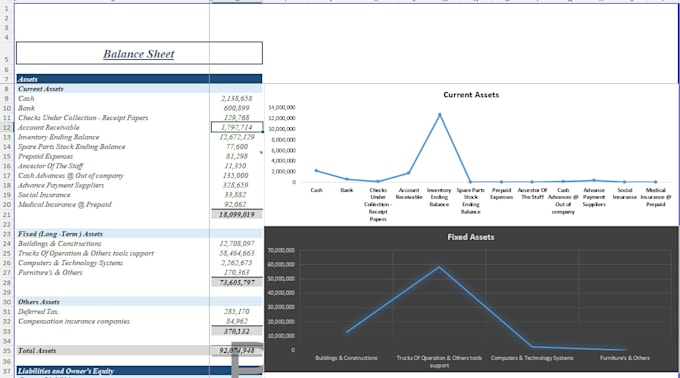This screenshot has height=378, width=680.
Task: Click the Fixed (Long-Term) Assets heading
Action: click(x=60, y=234)
